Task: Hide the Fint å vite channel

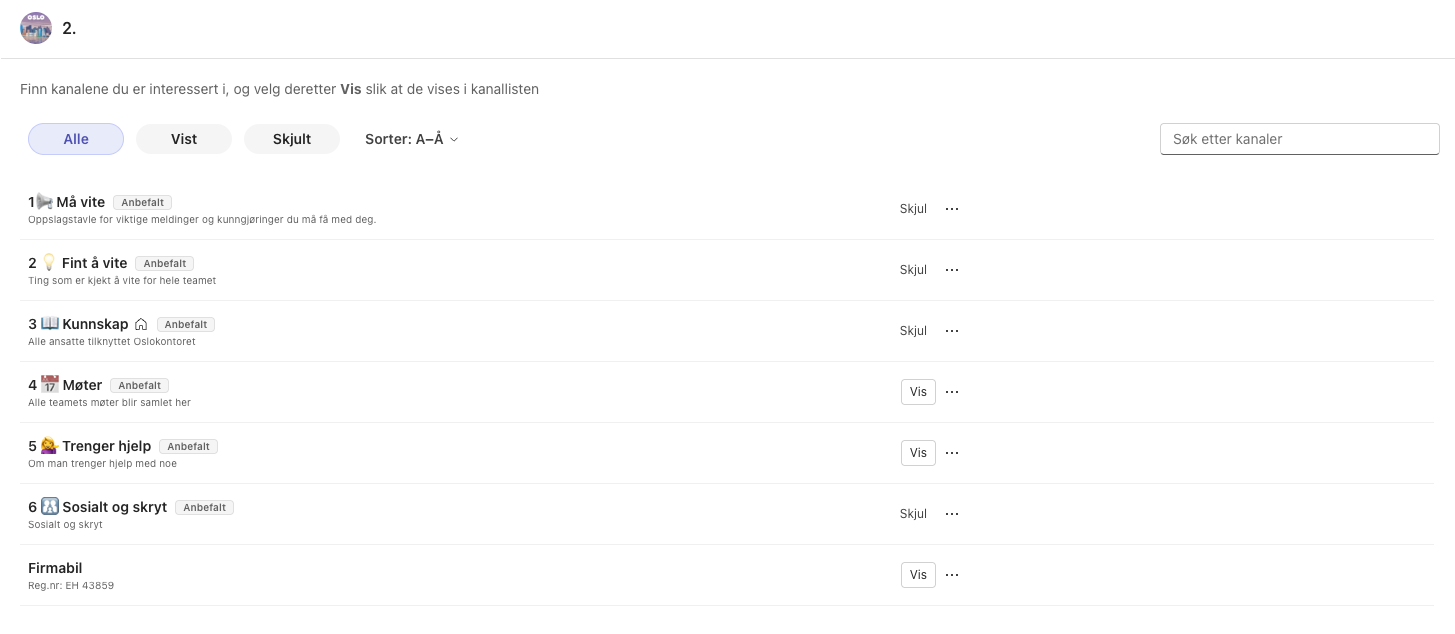Action: pos(913,270)
